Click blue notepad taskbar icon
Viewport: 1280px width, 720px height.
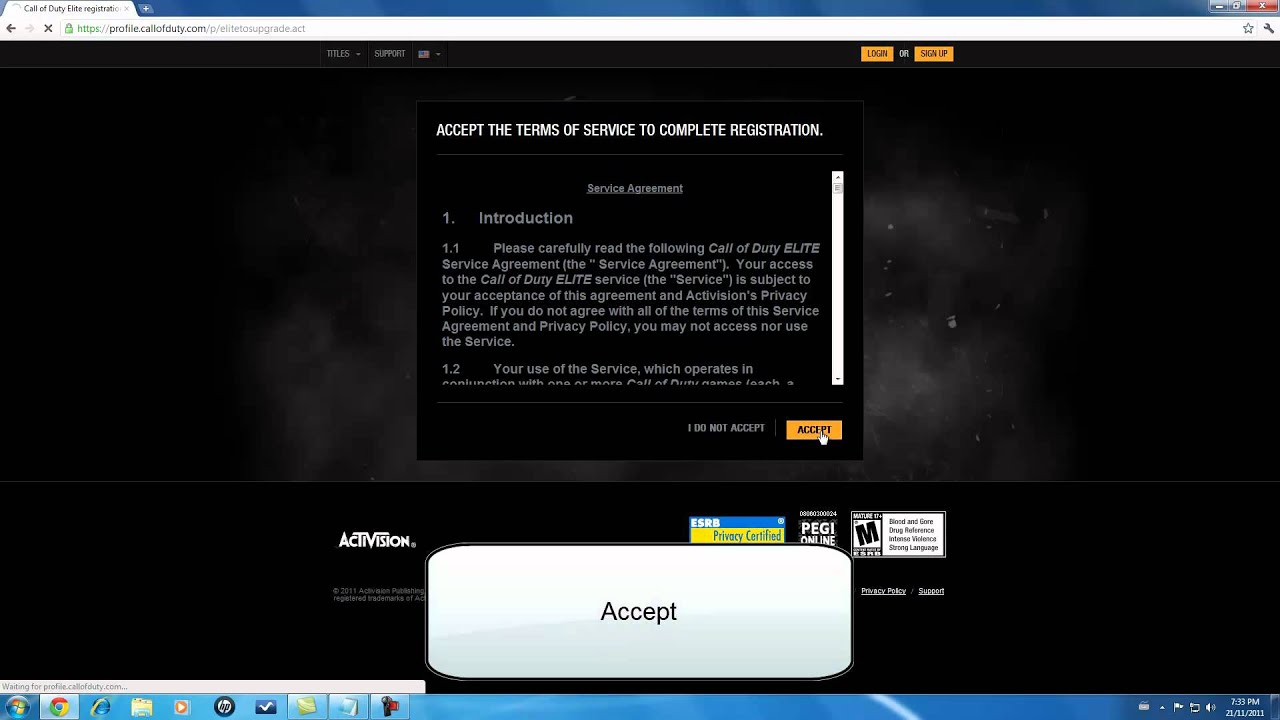[347, 707]
